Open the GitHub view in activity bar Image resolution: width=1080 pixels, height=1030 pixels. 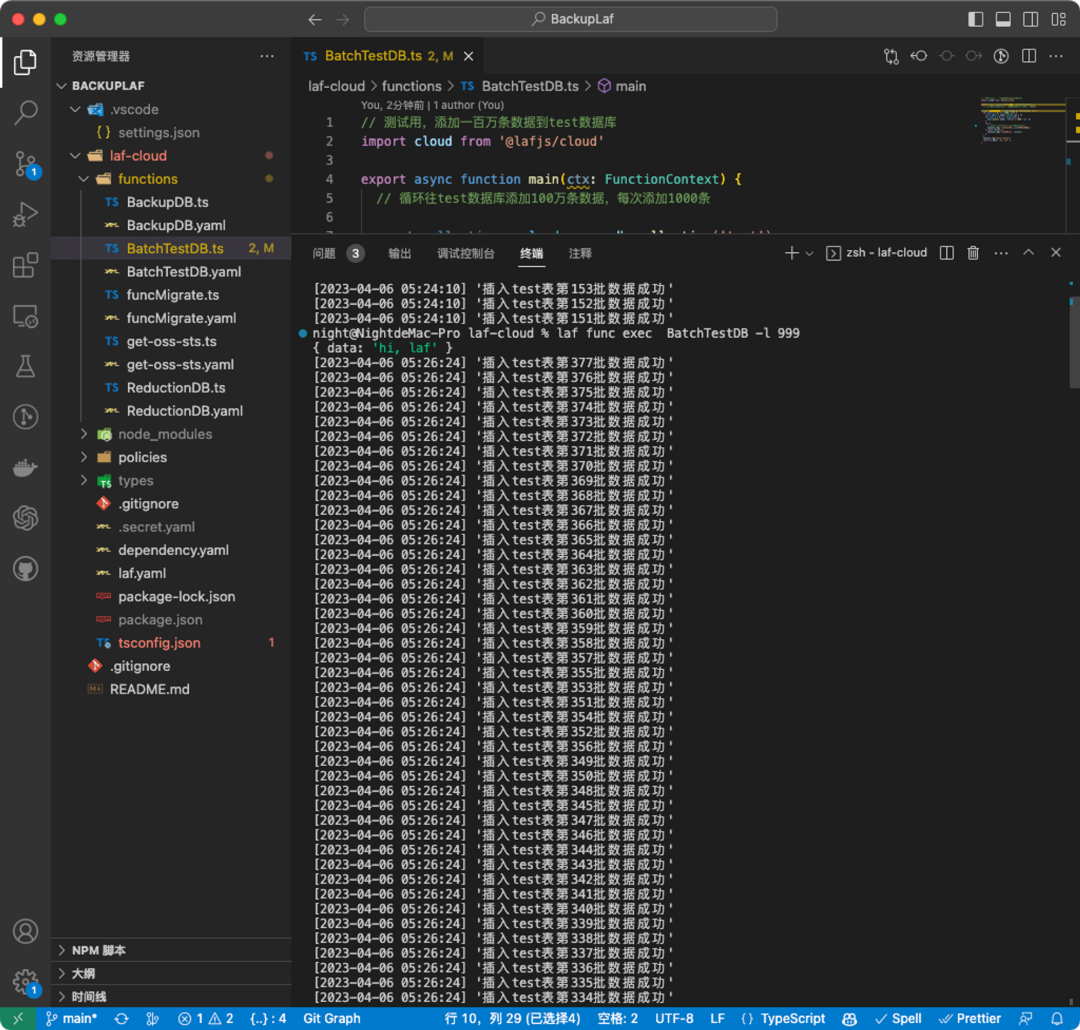click(x=25, y=569)
